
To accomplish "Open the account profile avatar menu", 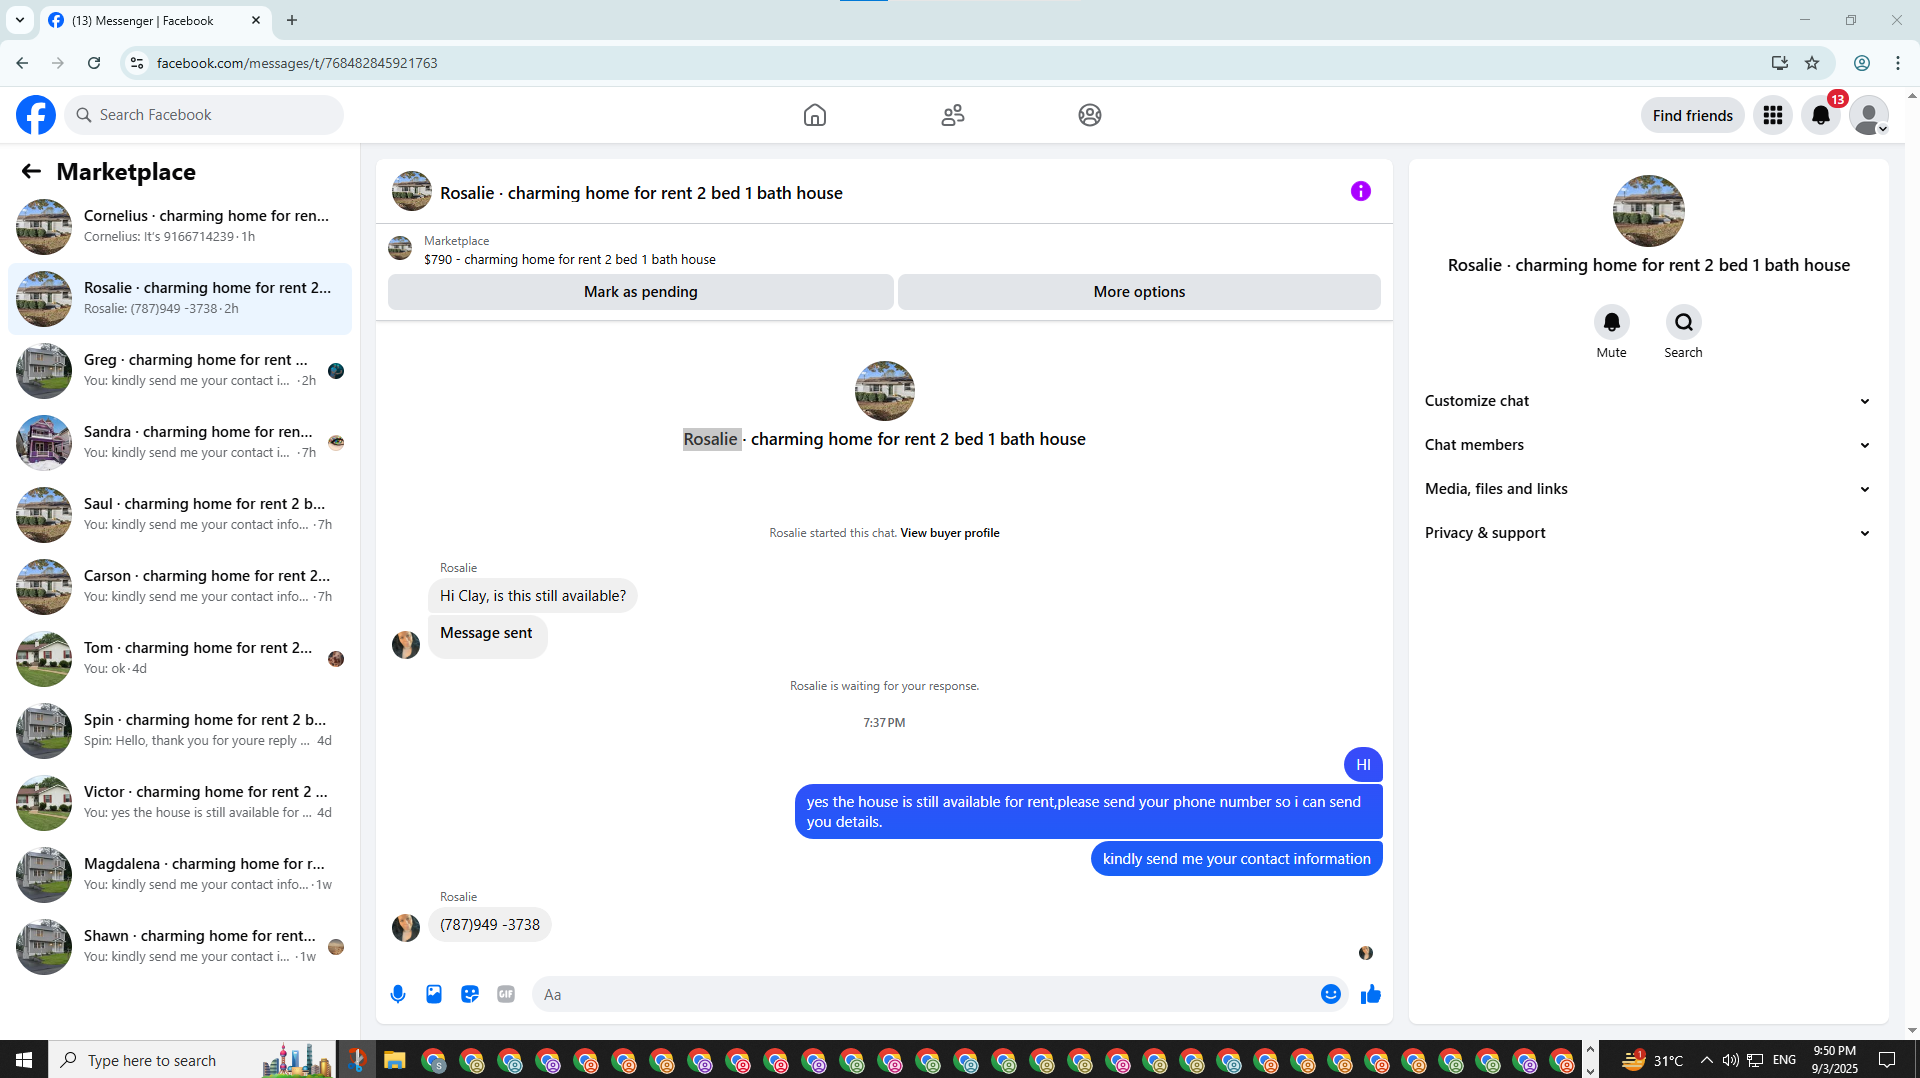I will coord(1869,115).
